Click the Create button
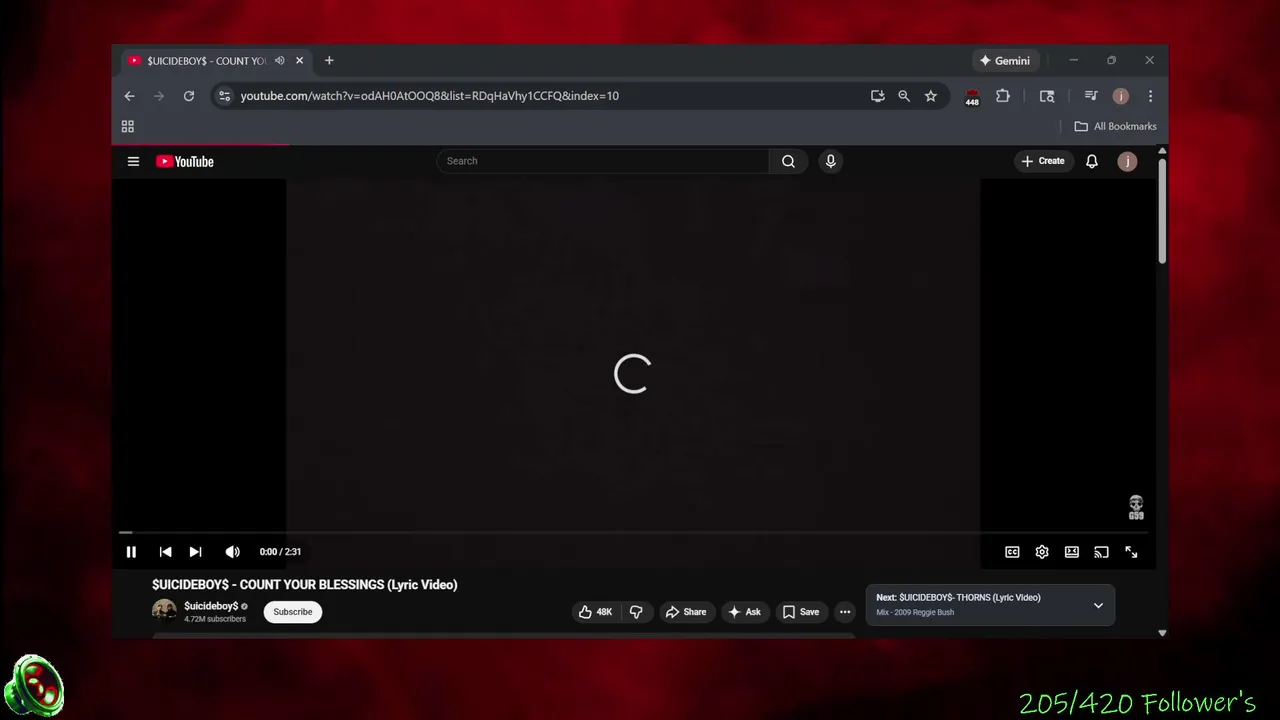The image size is (1280, 720). click(1043, 161)
